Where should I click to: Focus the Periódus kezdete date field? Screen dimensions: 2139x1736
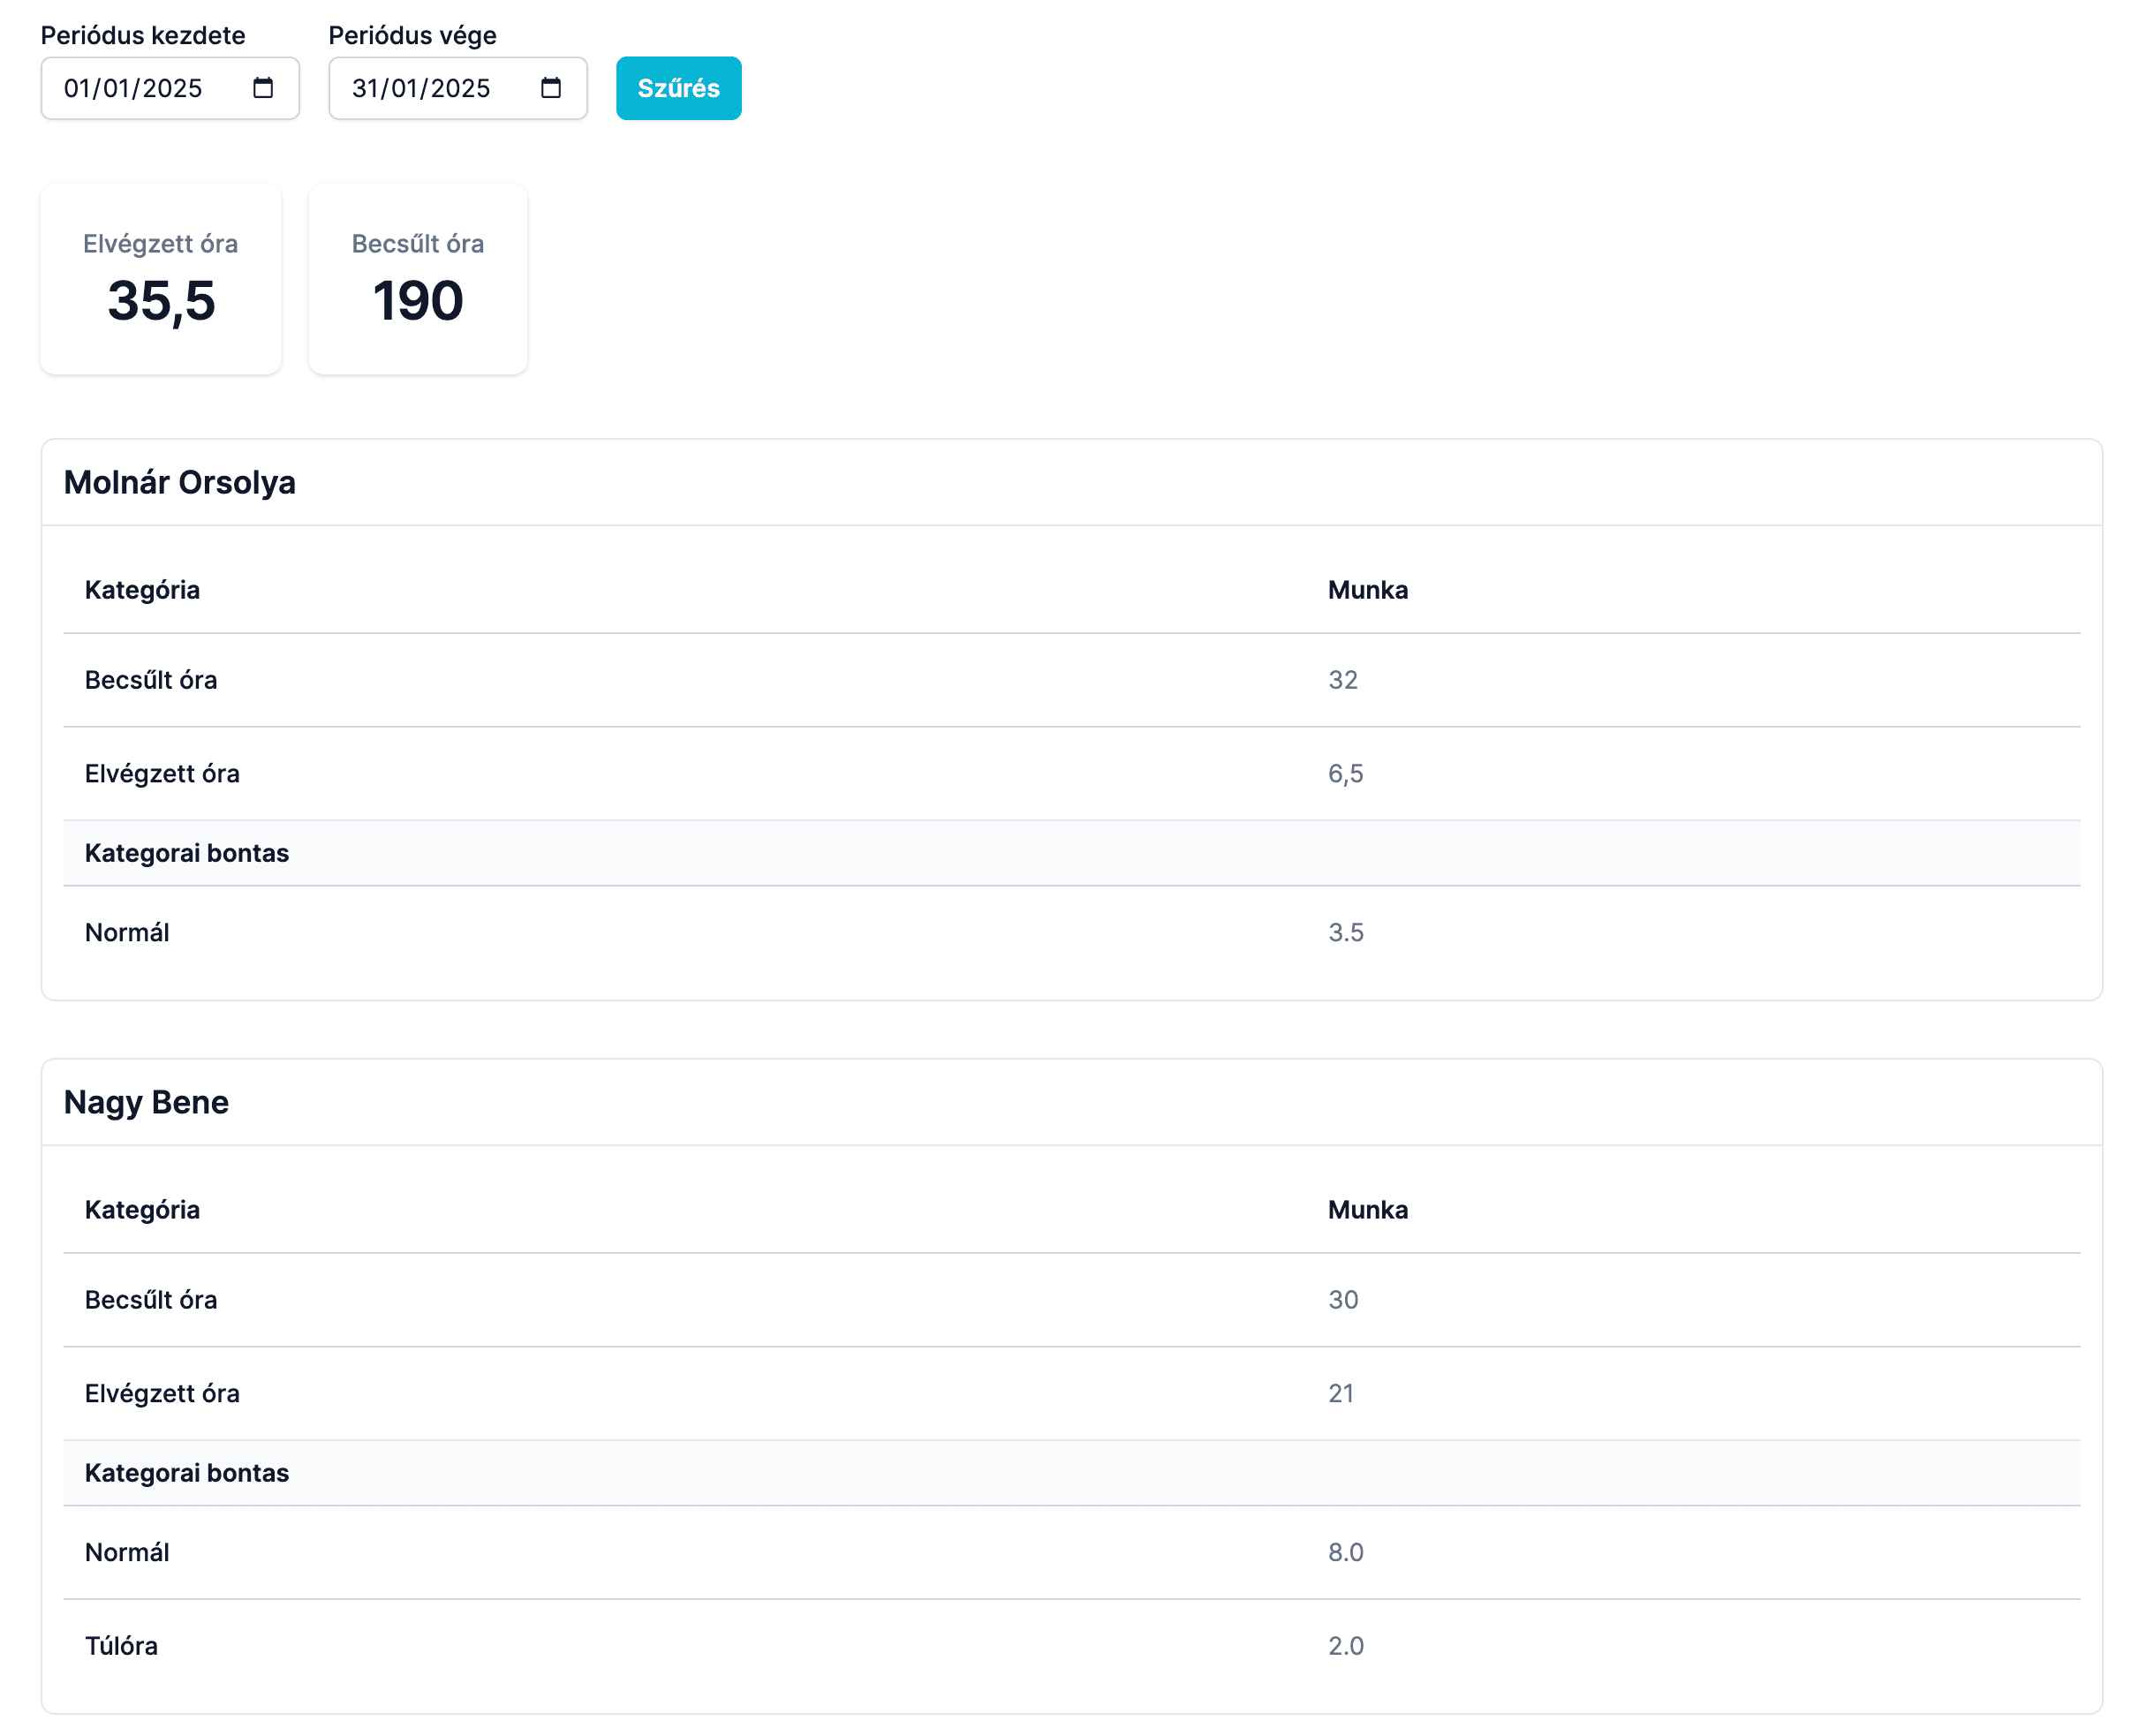click(170, 88)
